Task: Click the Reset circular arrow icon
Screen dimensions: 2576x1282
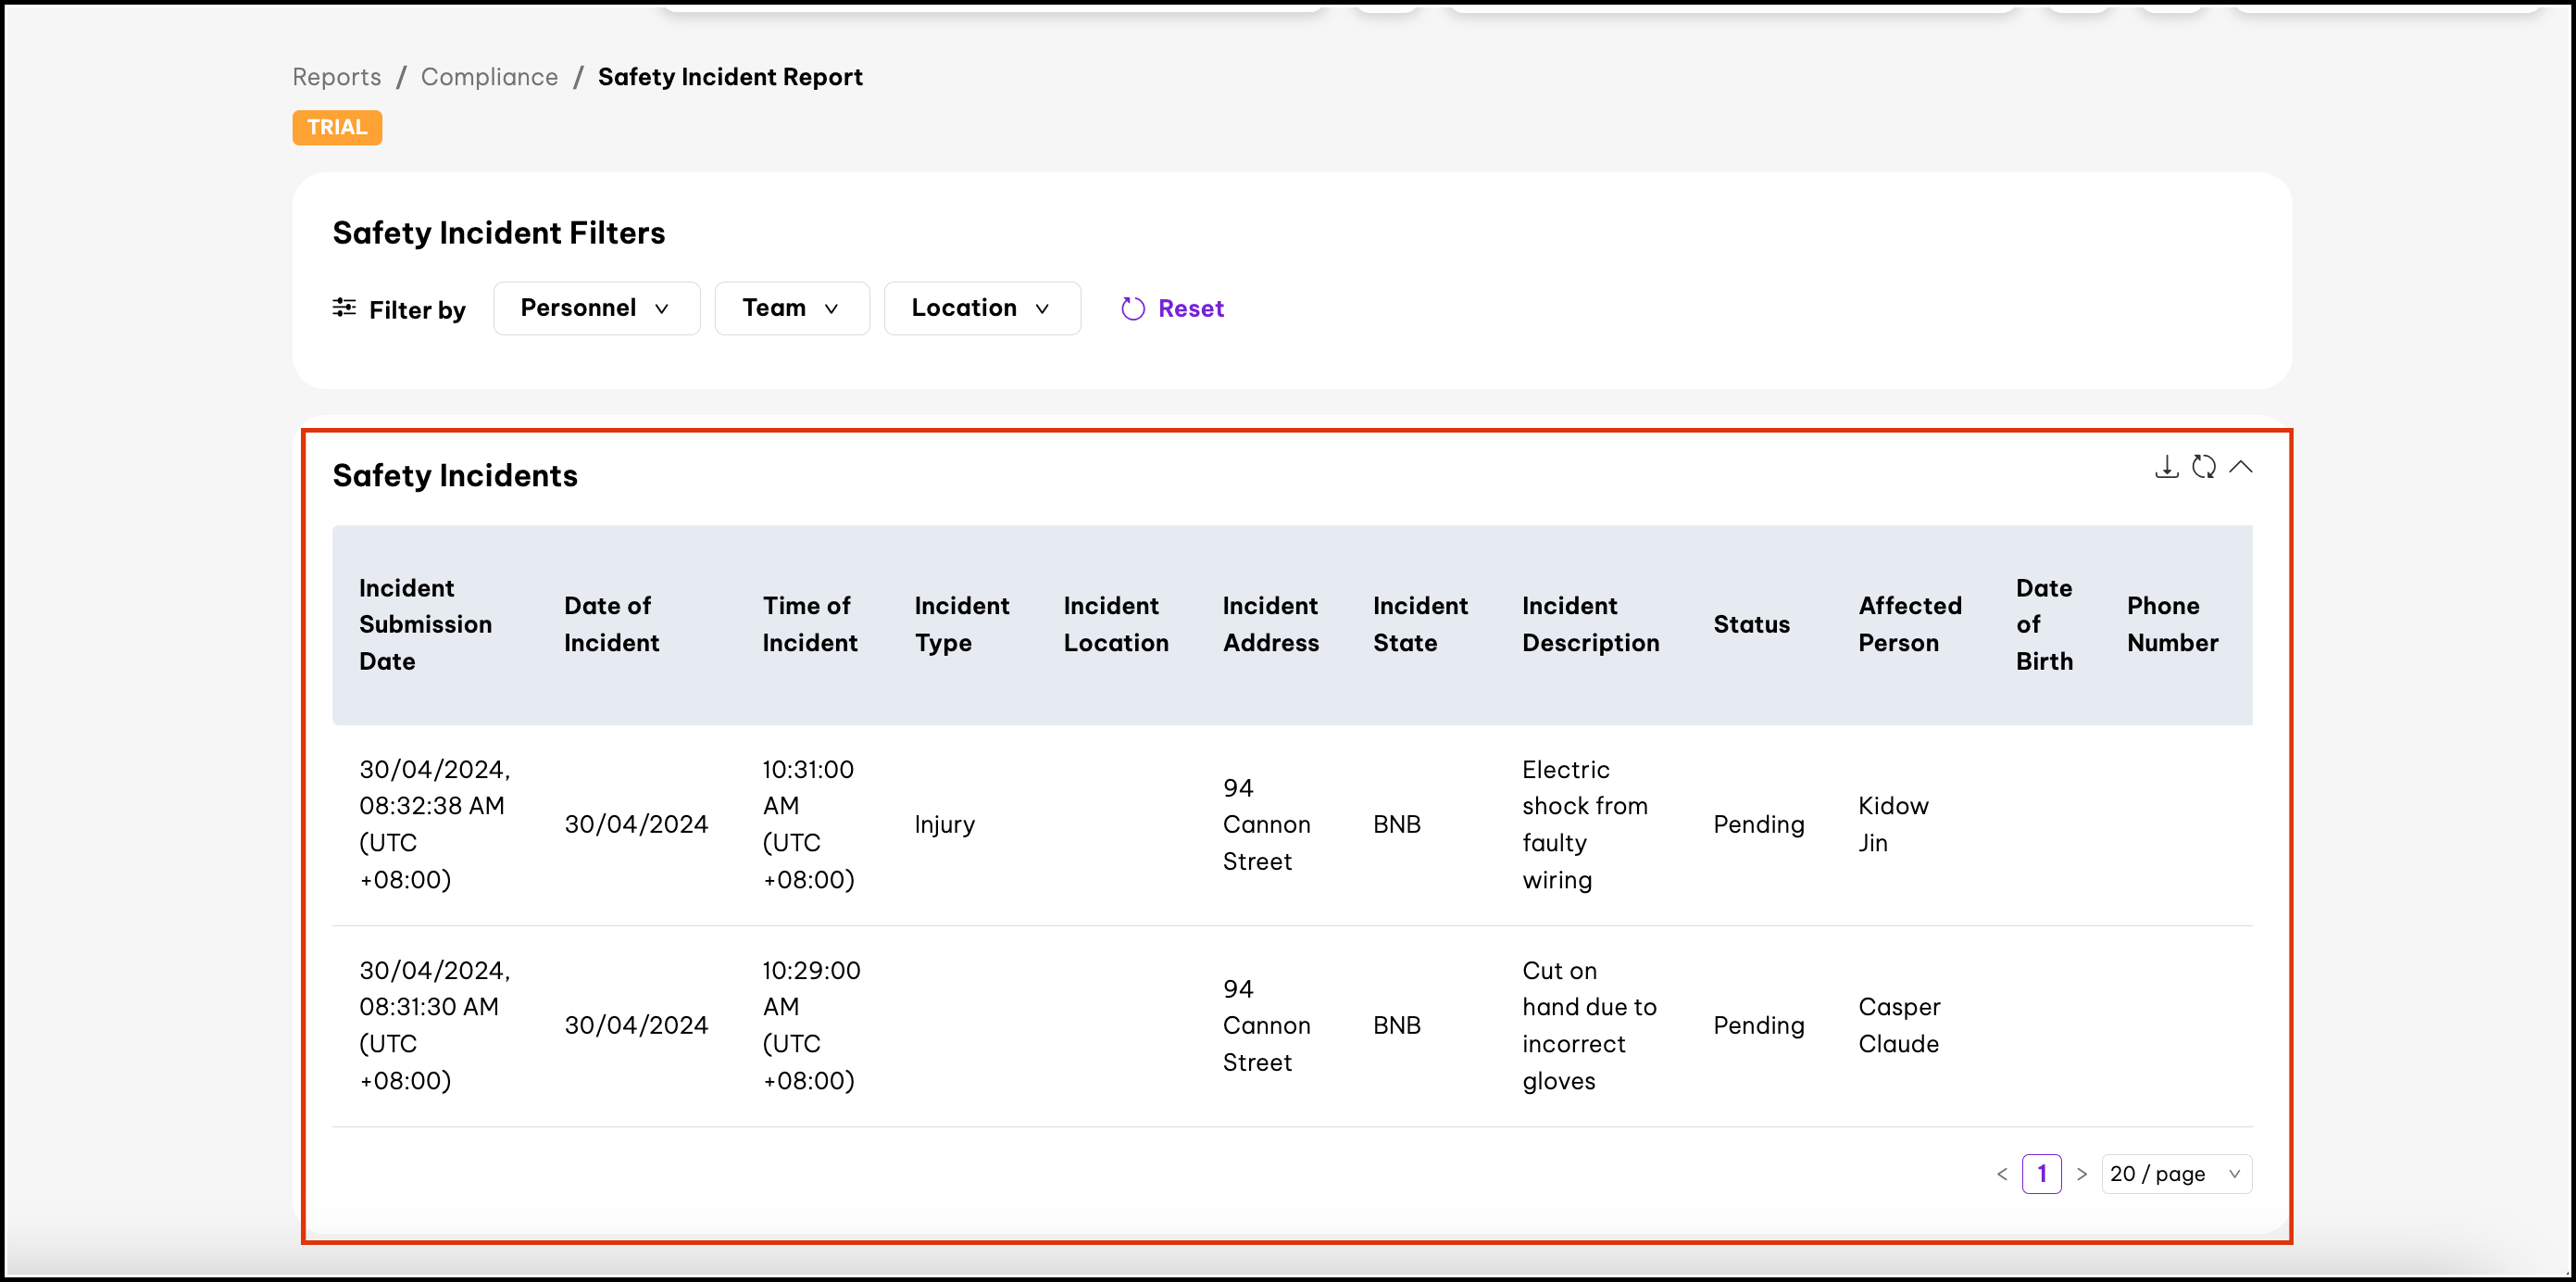Action: pos(1132,309)
